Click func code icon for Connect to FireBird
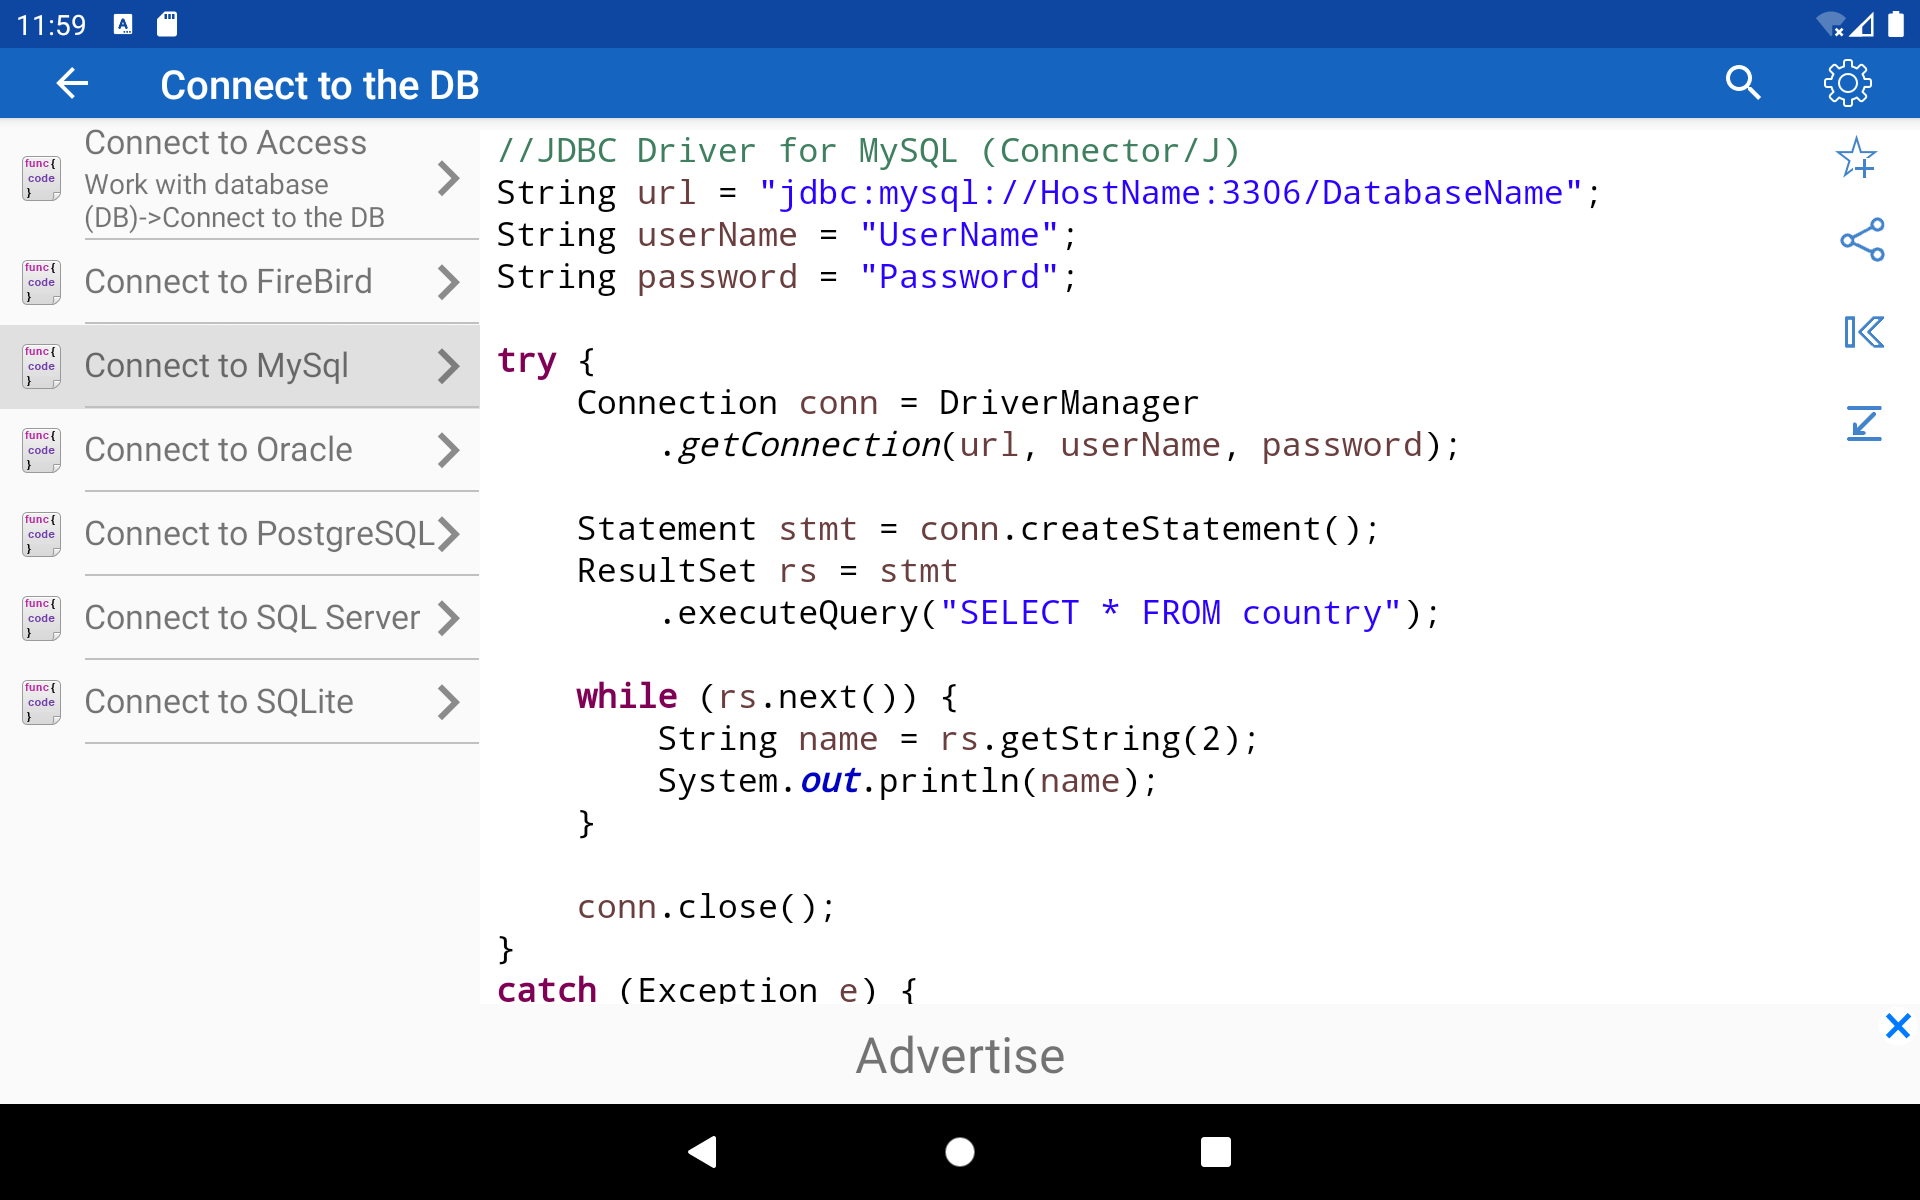Screen dimensions: 1920x1200 41,283
